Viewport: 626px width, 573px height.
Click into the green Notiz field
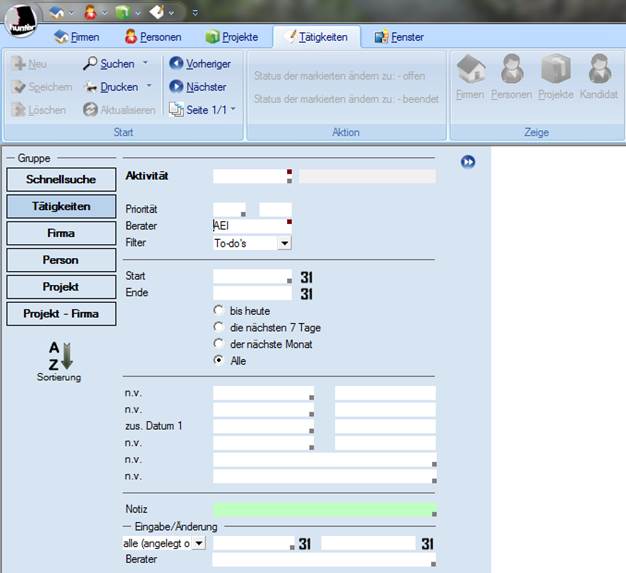pyautogui.click(x=324, y=510)
